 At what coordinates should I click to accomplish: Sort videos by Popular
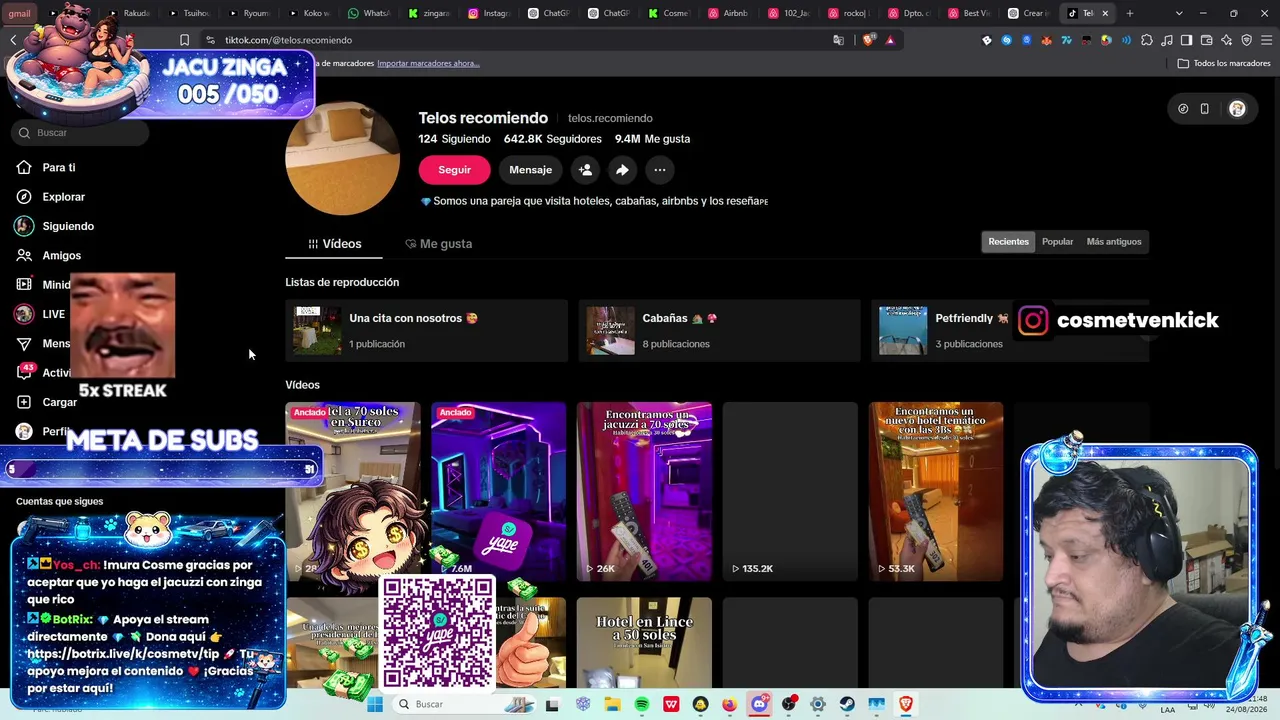click(x=1057, y=242)
